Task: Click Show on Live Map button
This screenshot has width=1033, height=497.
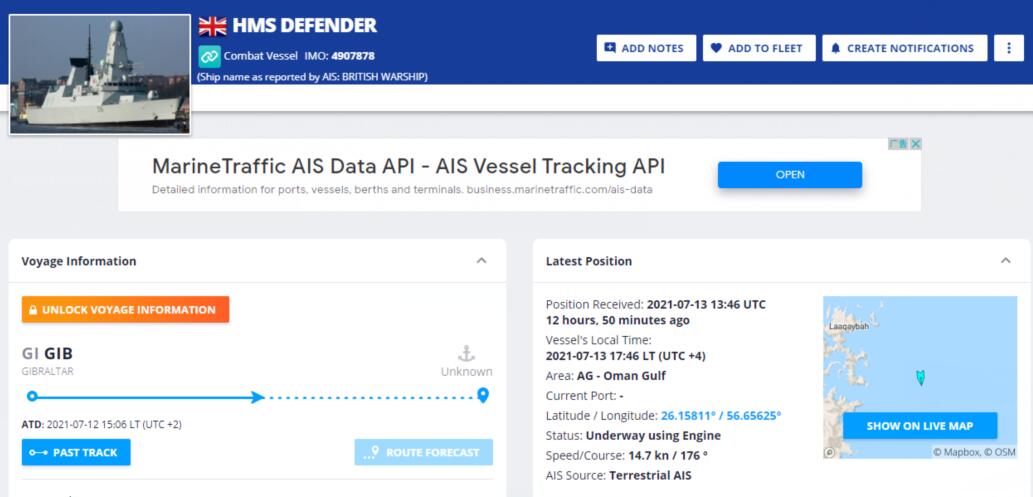Action: (x=919, y=426)
